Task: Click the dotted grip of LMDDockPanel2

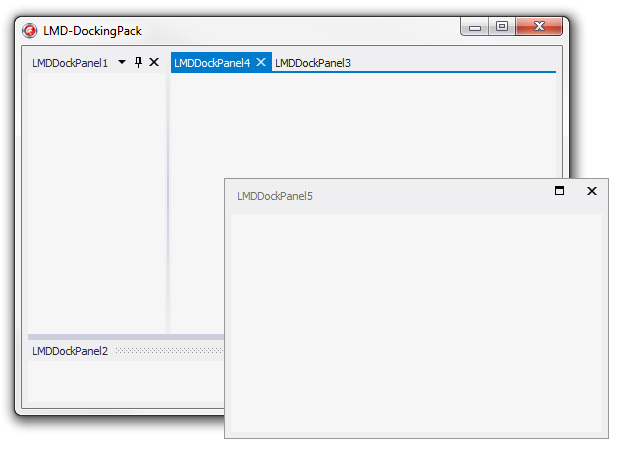Action: pyautogui.click(x=170, y=351)
